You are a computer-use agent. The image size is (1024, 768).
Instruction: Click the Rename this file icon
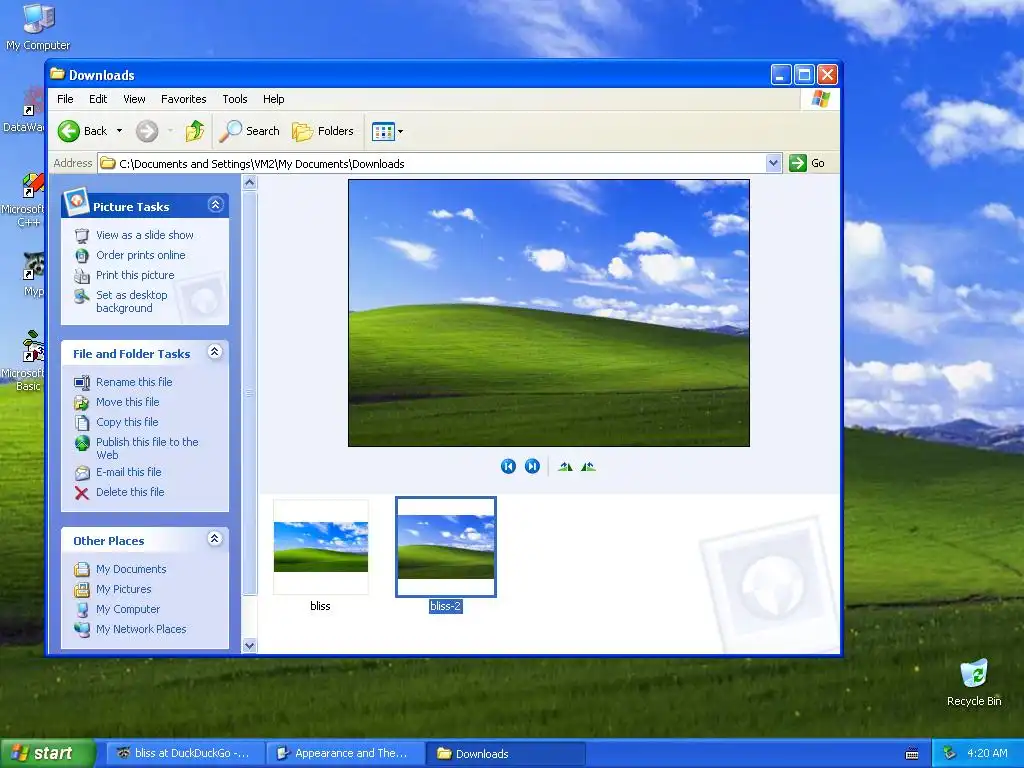click(x=82, y=382)
